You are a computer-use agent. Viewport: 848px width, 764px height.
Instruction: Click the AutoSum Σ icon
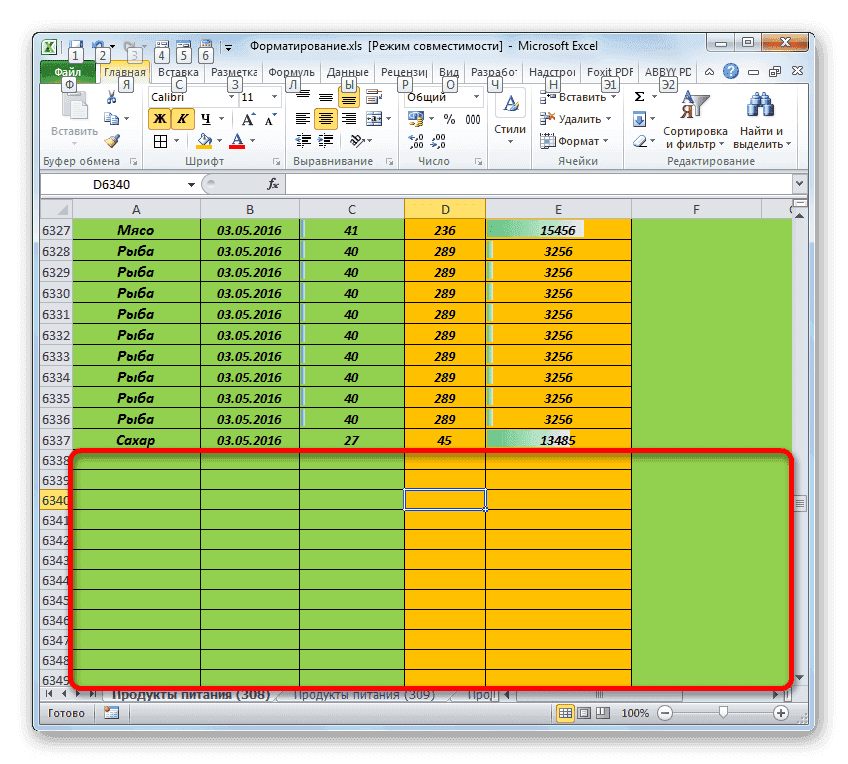(x=640, y=95)
